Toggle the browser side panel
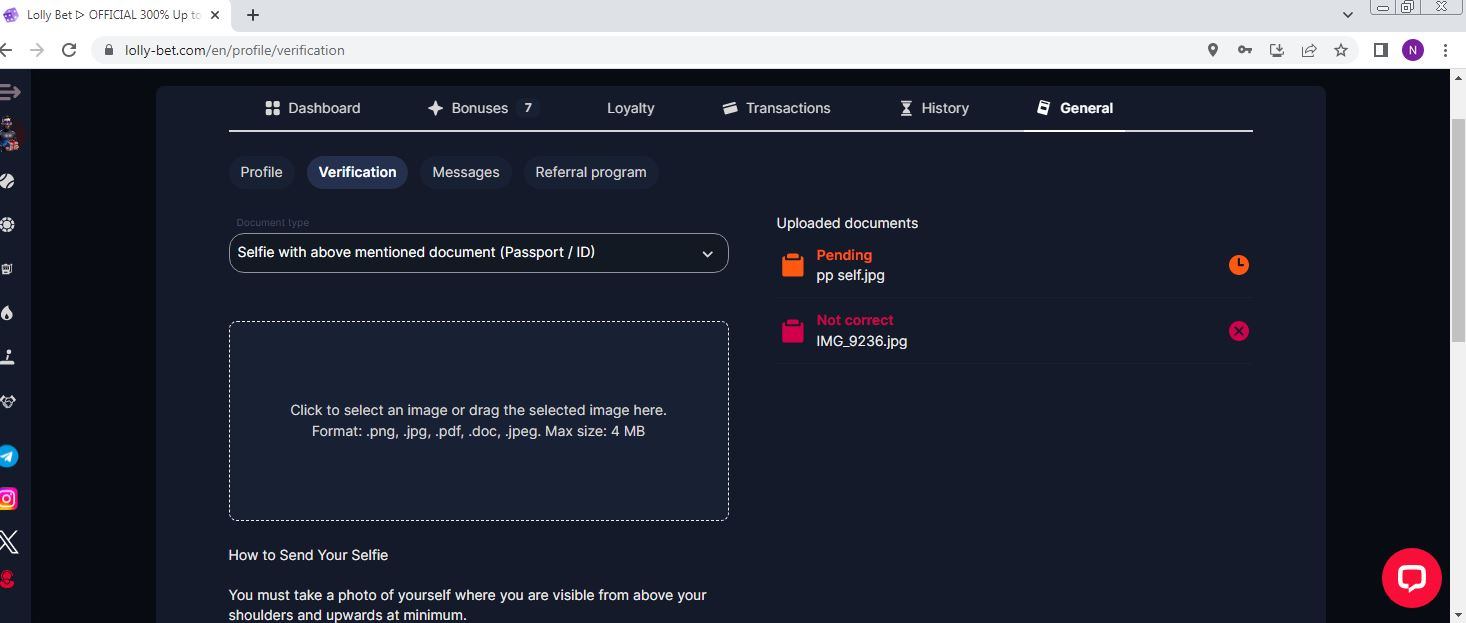This screenshot has height=623, width=1466. click(1380, 50)
